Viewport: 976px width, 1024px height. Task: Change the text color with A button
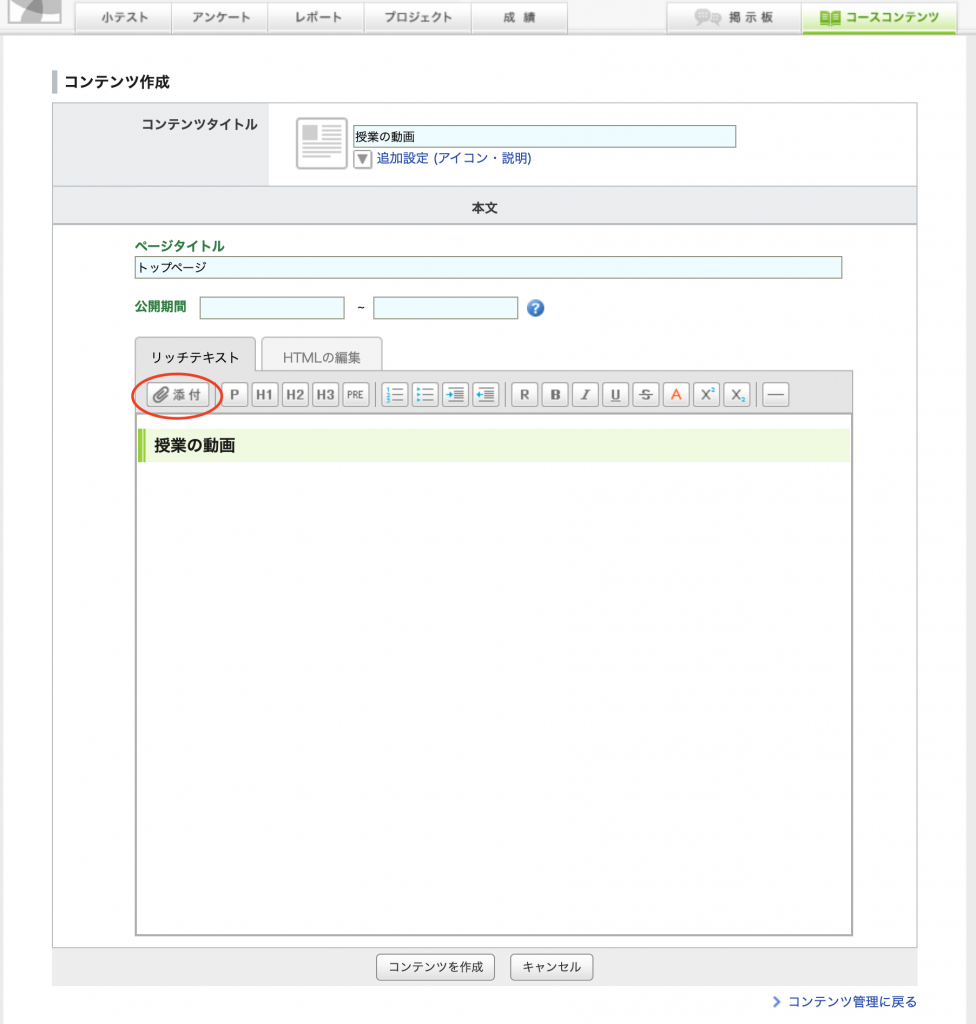coord(676,395)
